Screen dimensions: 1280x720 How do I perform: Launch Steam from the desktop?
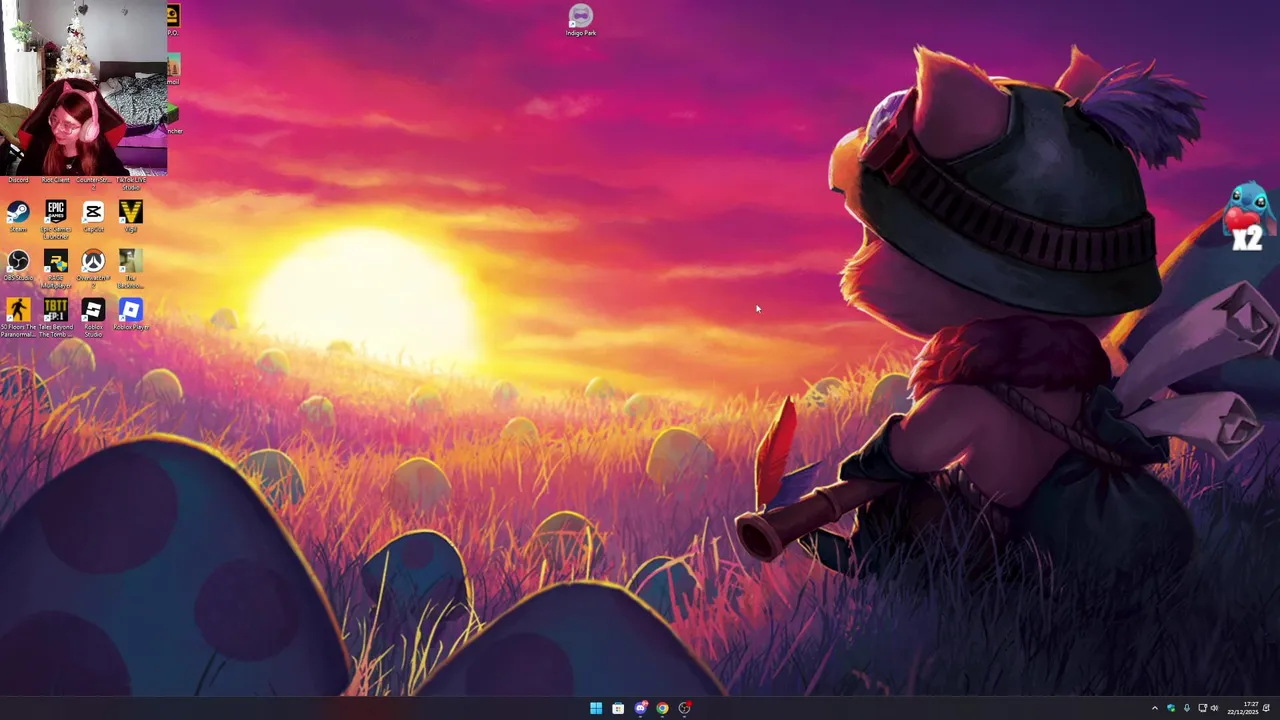tap(18, 216)
